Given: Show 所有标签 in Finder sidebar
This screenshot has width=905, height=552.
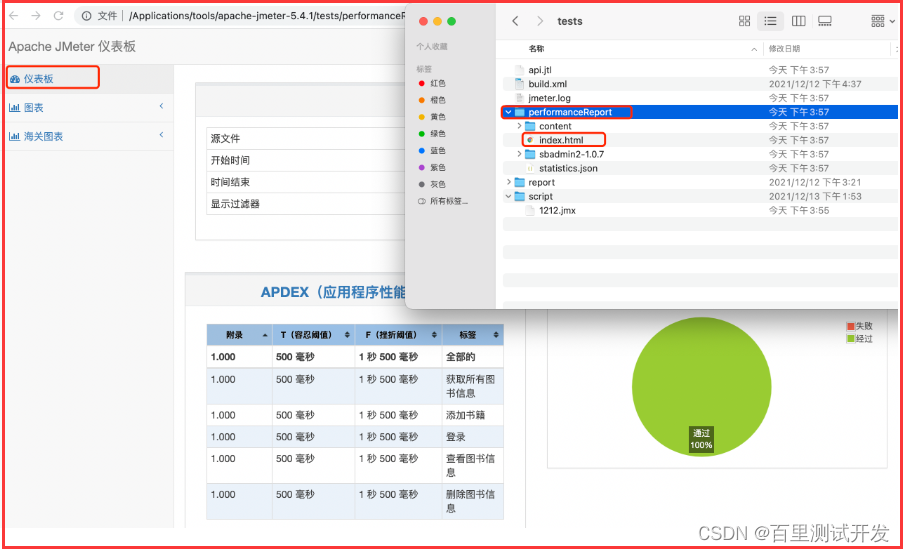Looking at the screenshot, I should click(443, 201).
